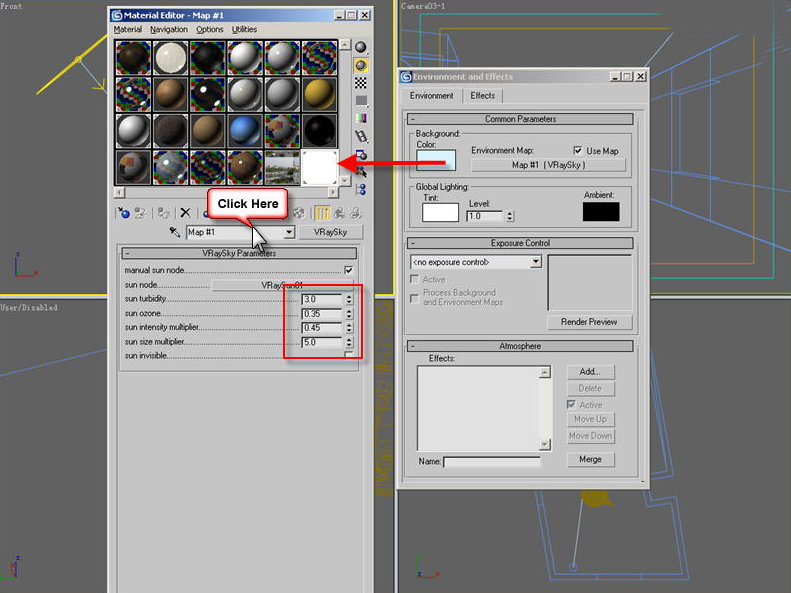The image size is (791, 593).
Task: Click the Go Forward to Sibling icon
Action: [x=356, y=213]
